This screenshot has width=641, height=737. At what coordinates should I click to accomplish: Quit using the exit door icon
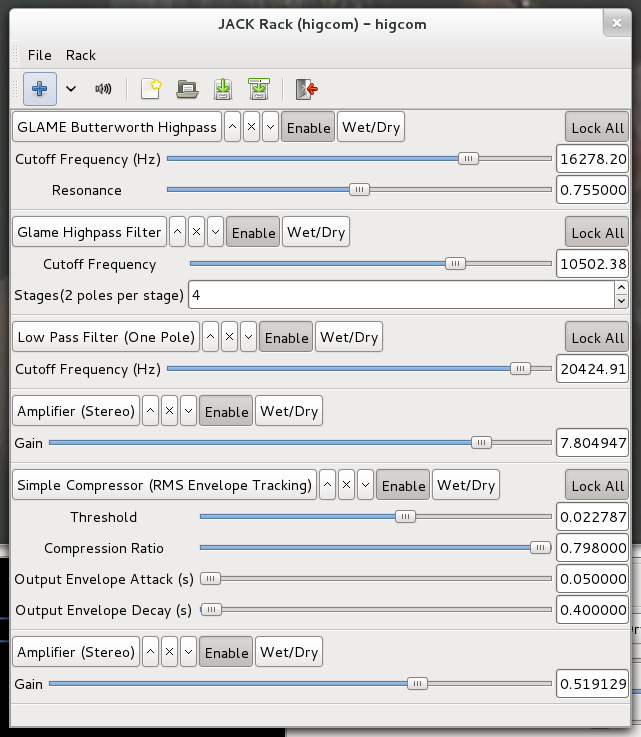[x=306, y=89]
